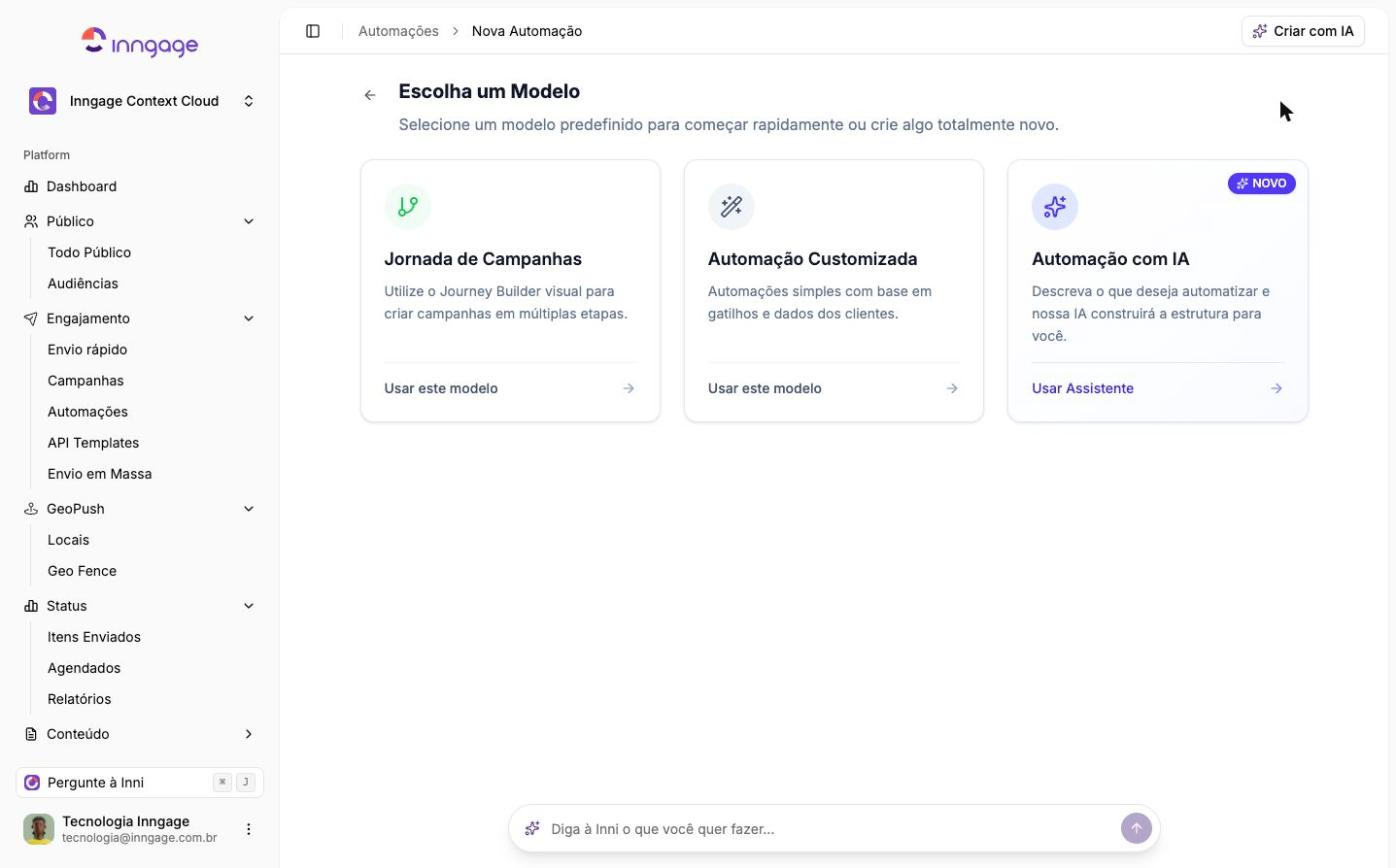This screenshot has width=1396, height=868.
Task: Go to Automações in sidebar
Action: coord(88,411)
